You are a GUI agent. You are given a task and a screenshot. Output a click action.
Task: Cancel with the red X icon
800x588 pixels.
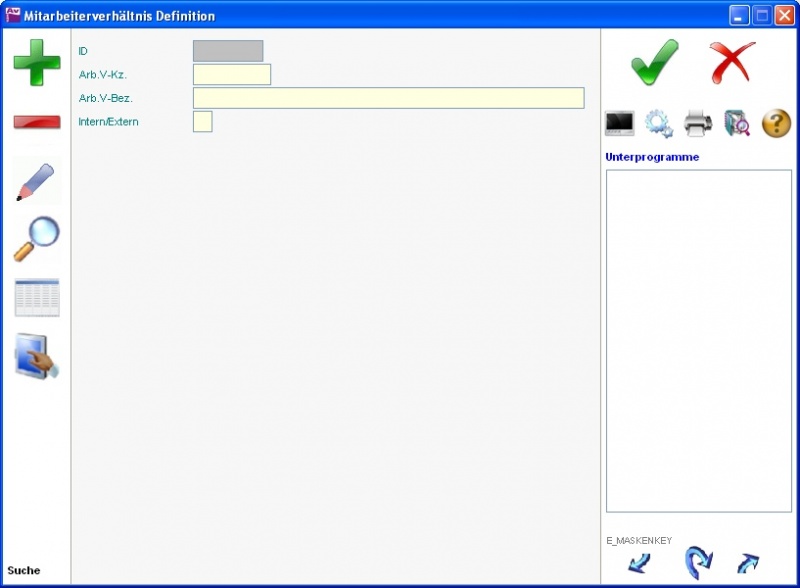click(x=732, y=63)
